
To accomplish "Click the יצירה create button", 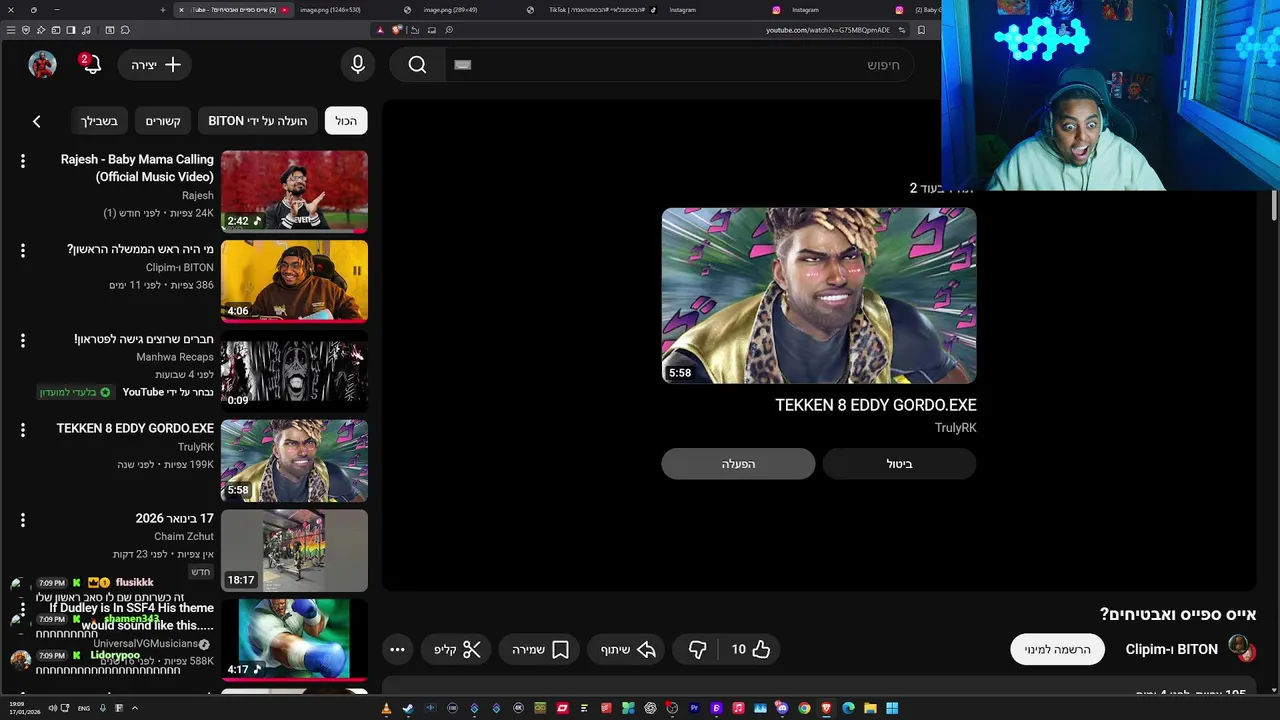I will [x=155, y=65].
